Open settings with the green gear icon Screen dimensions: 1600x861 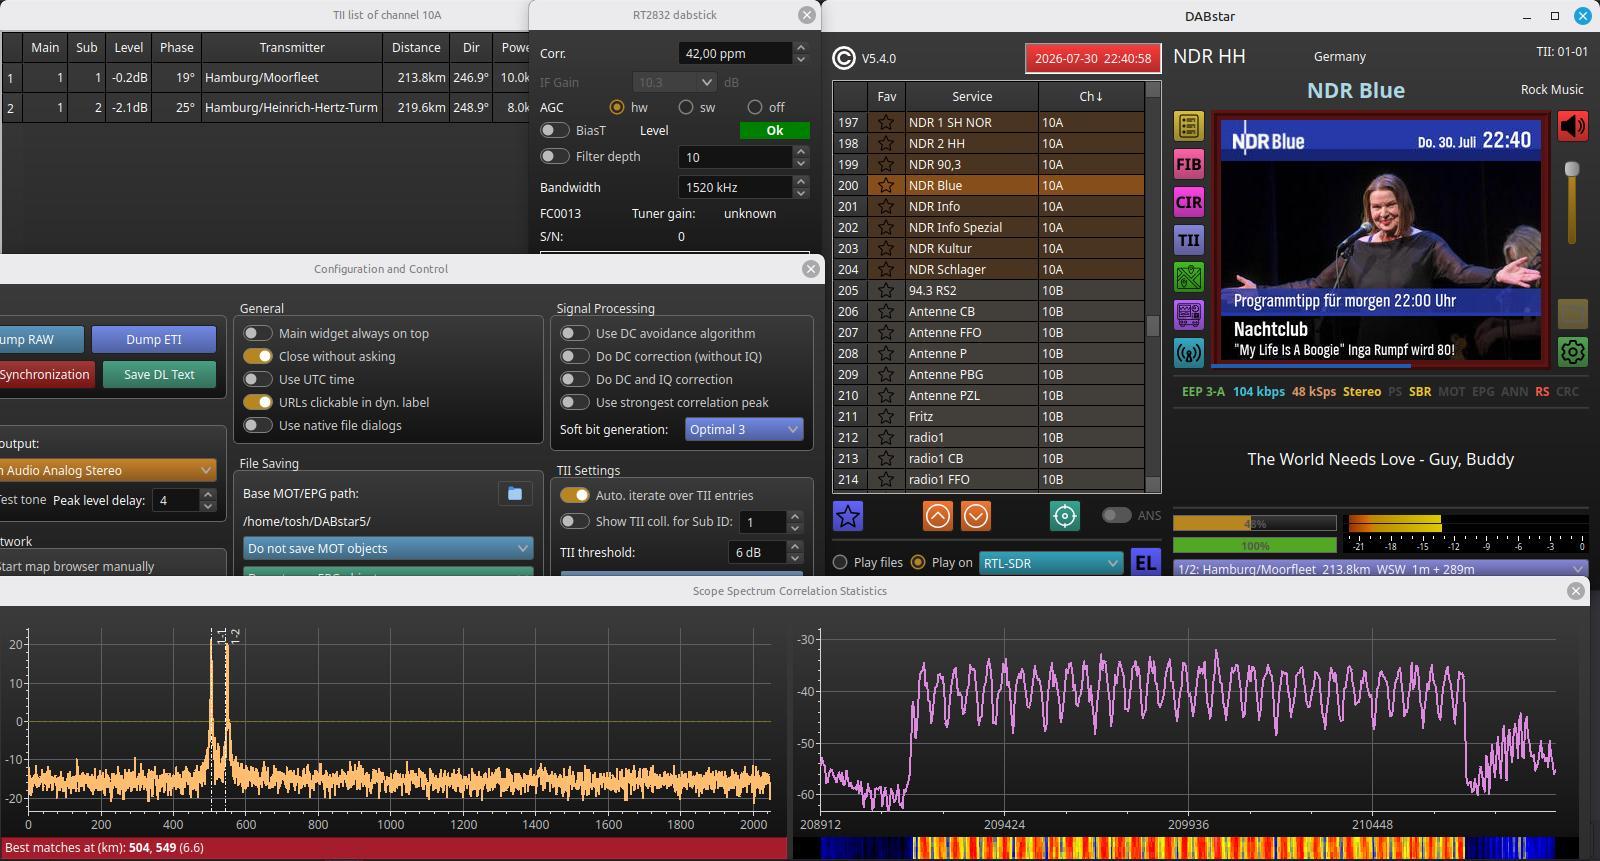pyautogui.click(x=1573, y=352)
